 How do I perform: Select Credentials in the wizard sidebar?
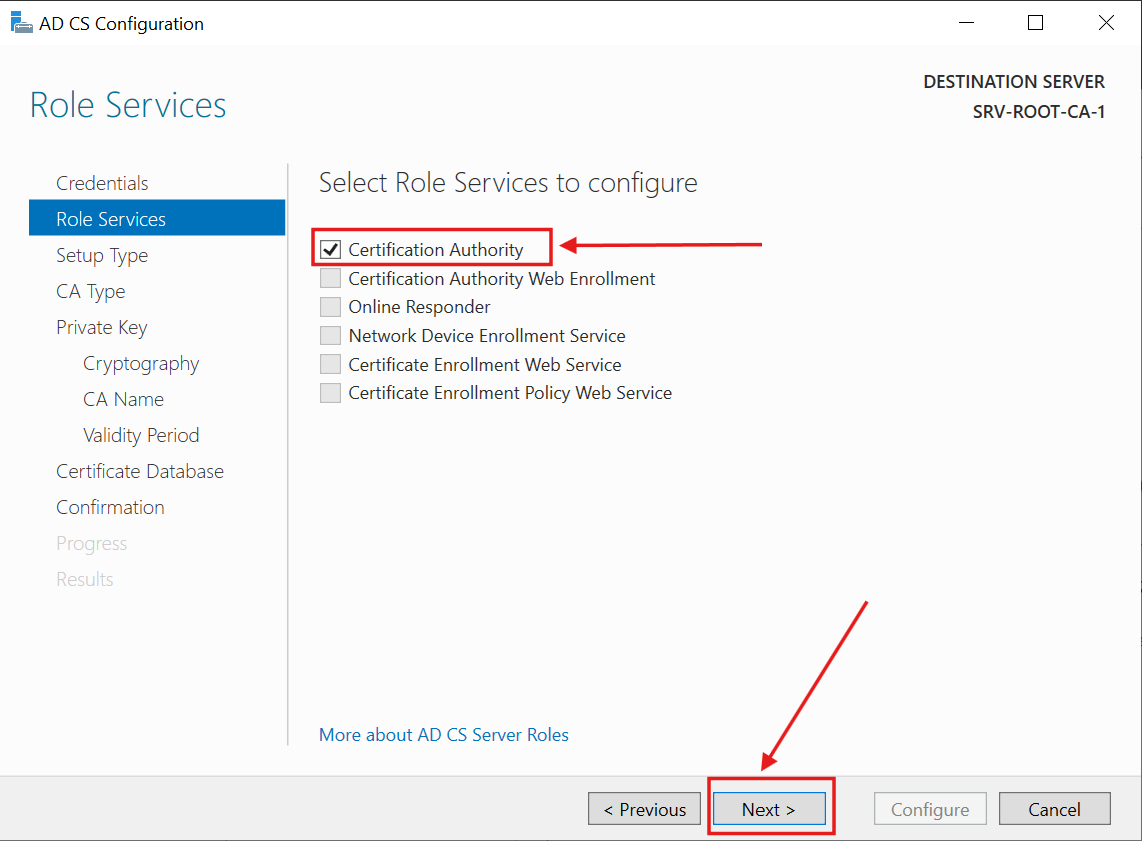click(102, 183)
